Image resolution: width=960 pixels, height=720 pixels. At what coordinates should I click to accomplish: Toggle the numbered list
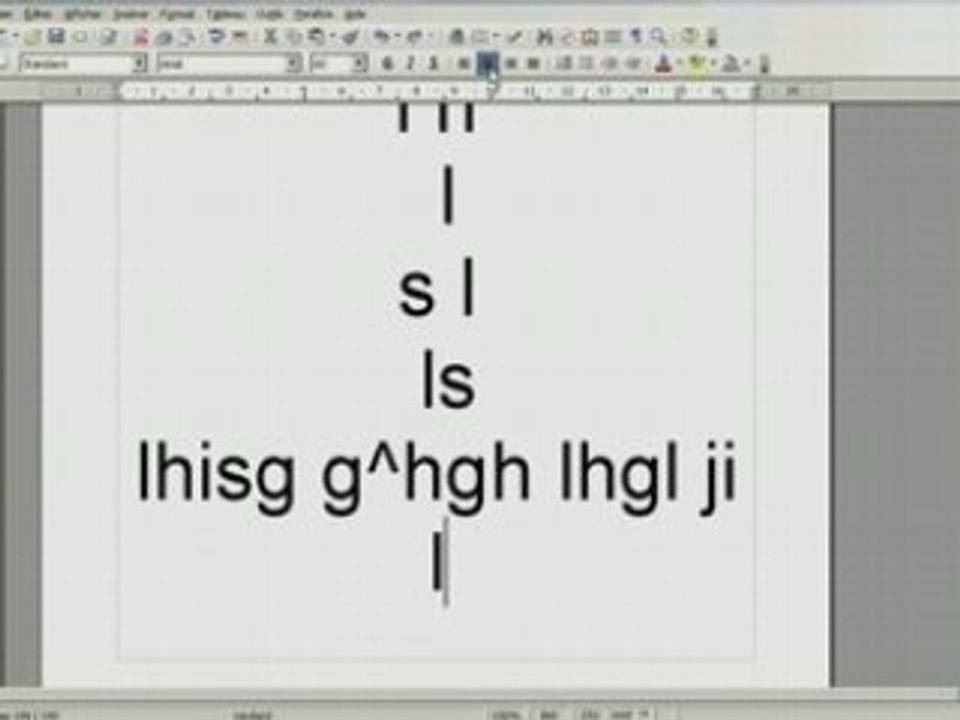coord(563,63)
